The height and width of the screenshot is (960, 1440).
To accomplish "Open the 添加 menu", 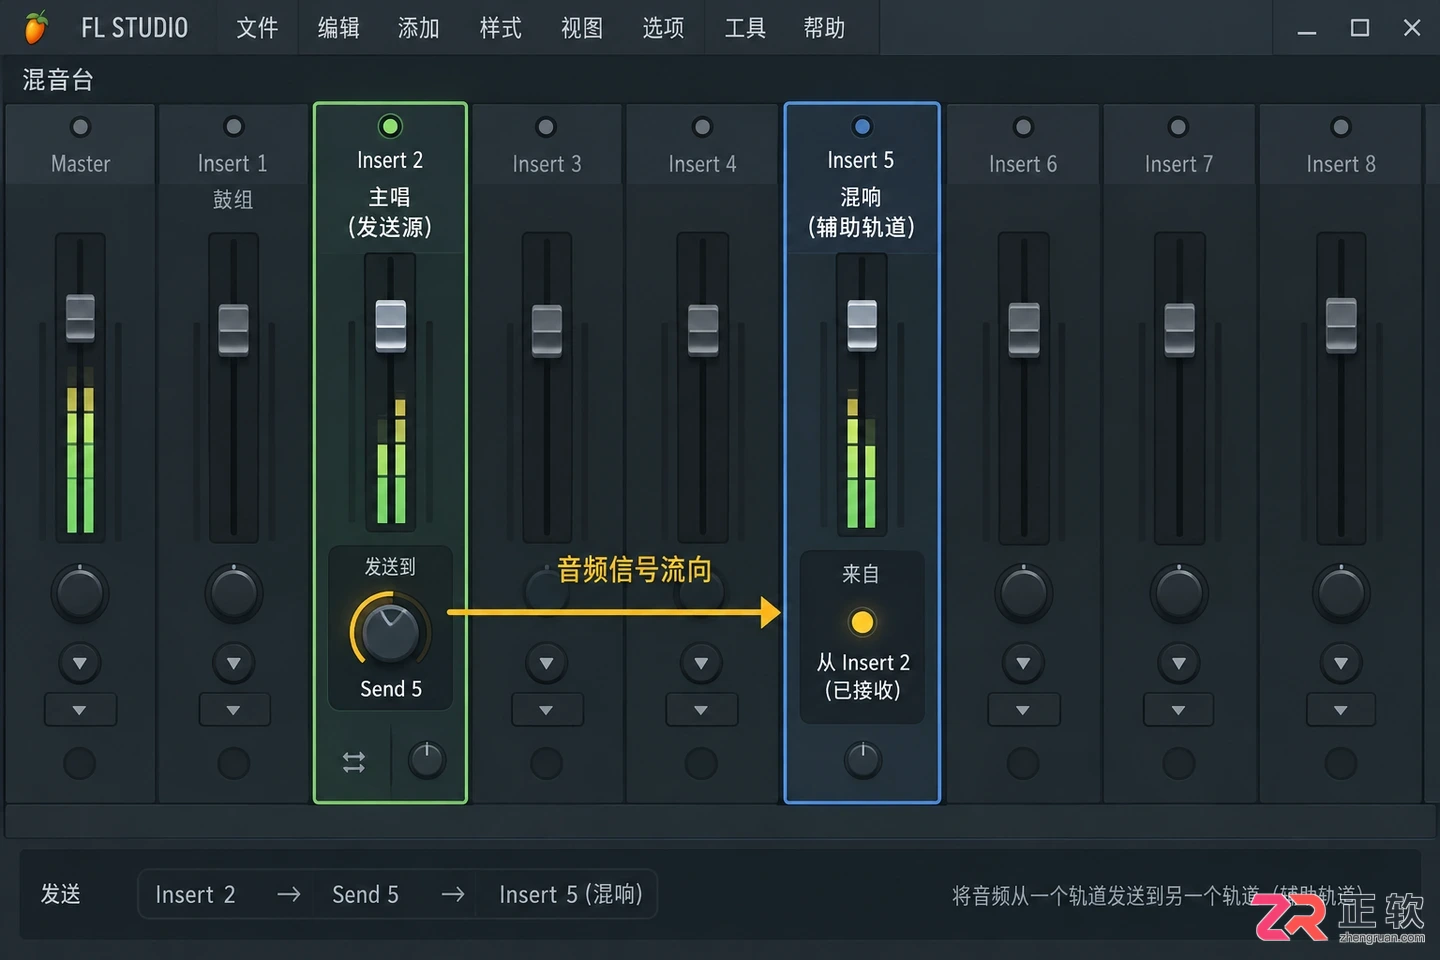I will point(419,28).
